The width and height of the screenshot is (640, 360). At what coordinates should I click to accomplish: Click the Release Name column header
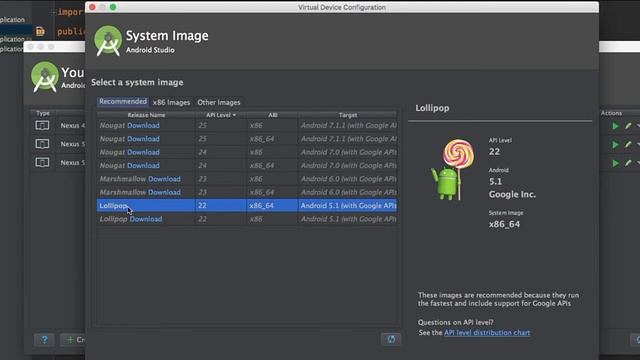(146, 115)
